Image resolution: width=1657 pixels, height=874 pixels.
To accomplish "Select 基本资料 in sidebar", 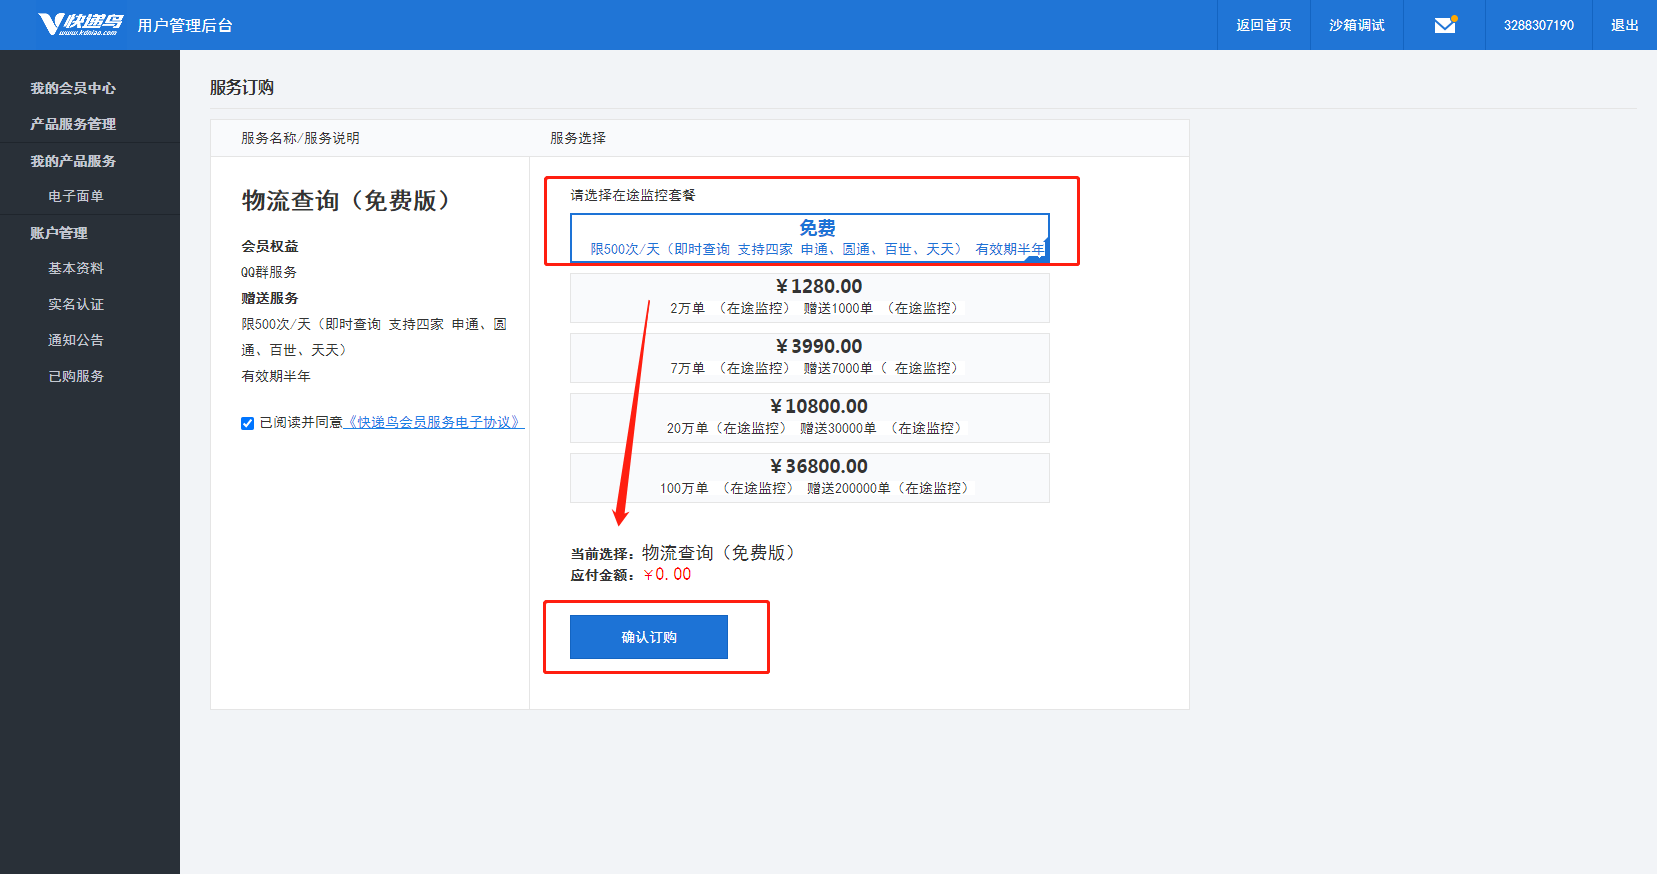I will pyautogui.click(x=76, y=268).
